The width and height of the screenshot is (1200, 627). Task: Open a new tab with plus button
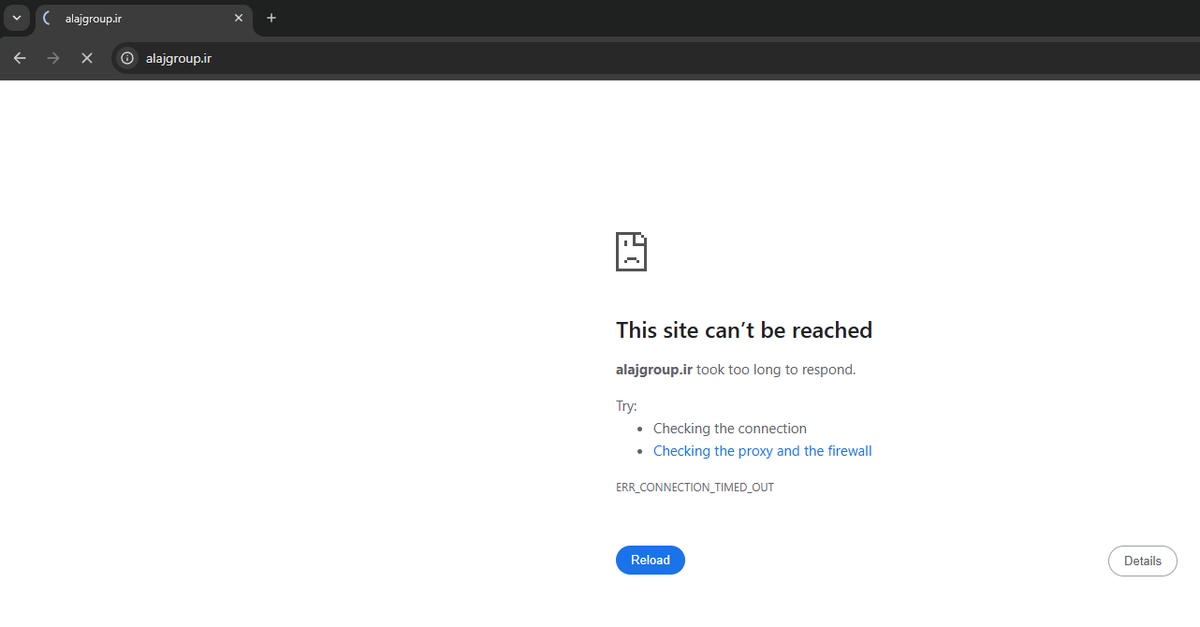[x=271, y=18]
